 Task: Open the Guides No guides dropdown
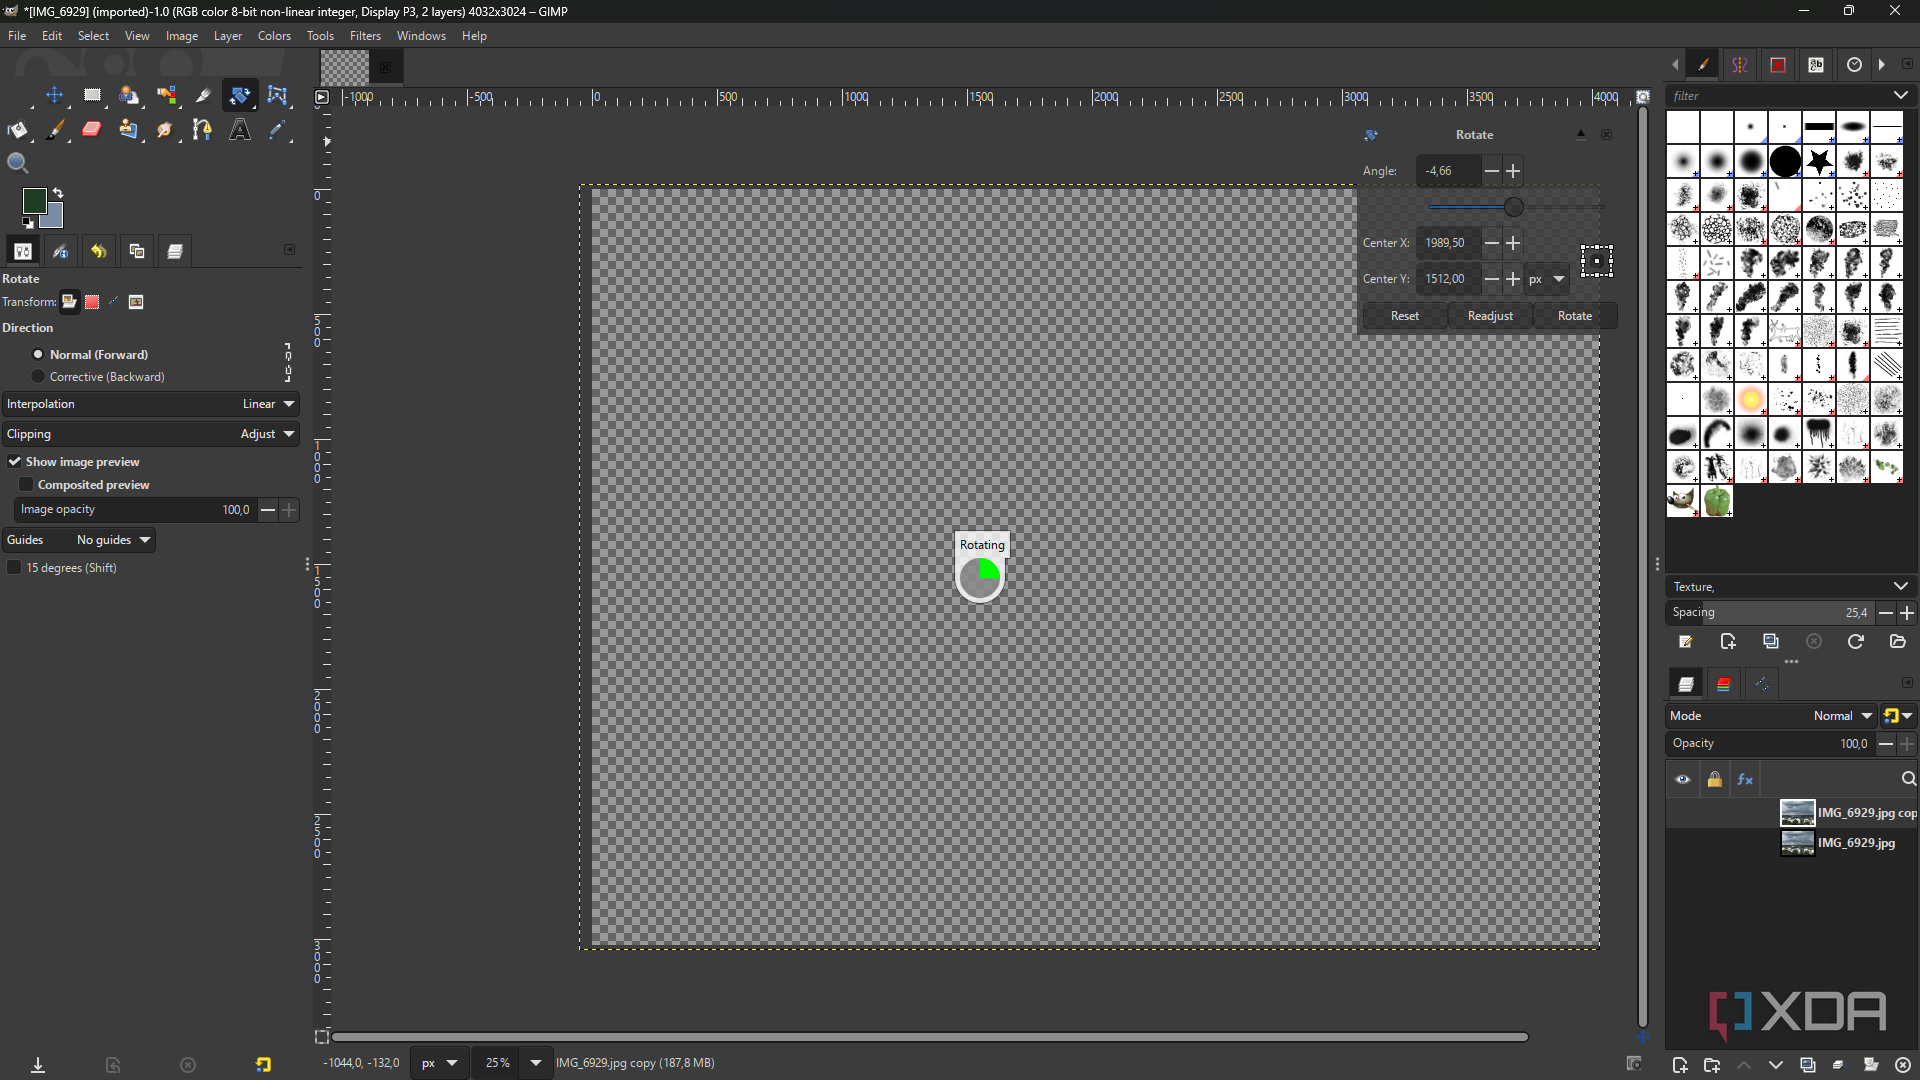79,540
